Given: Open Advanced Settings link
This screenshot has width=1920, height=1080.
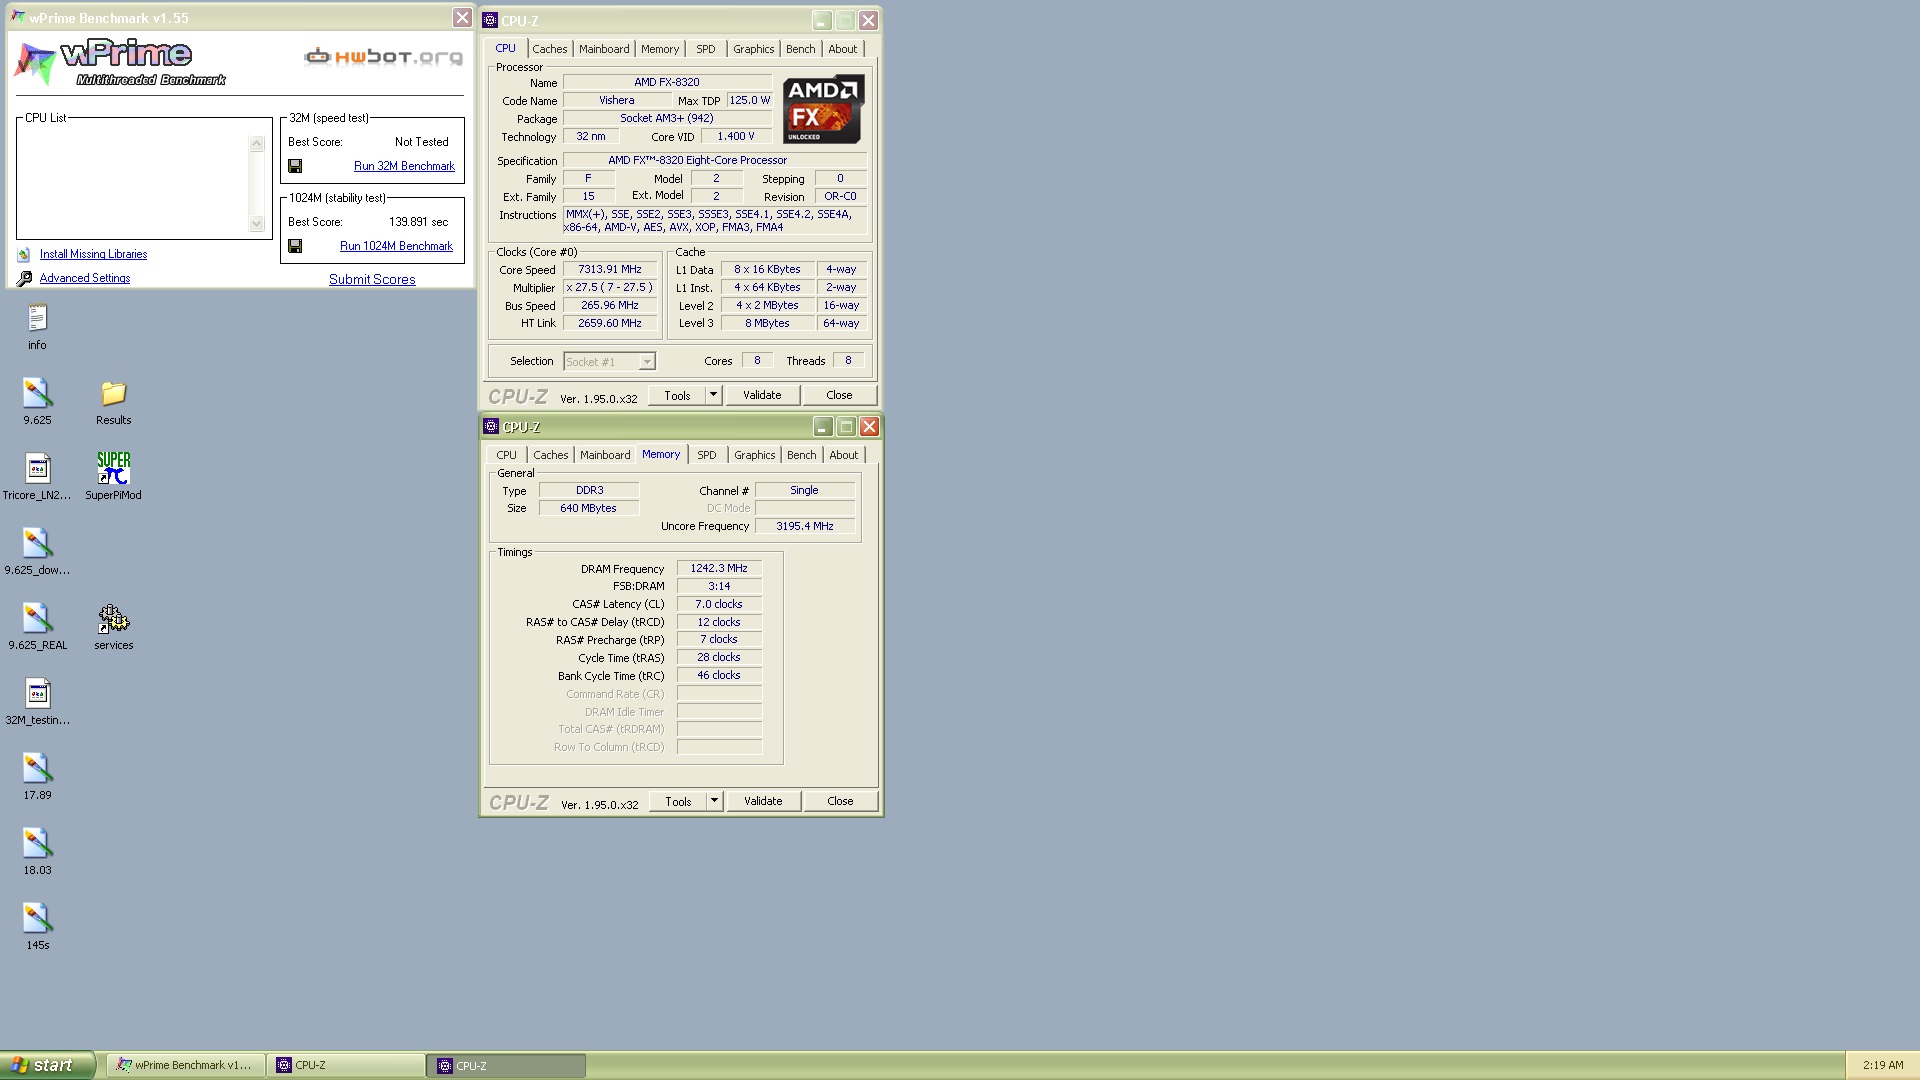Looking at the screenshot, I should (85, 279).
